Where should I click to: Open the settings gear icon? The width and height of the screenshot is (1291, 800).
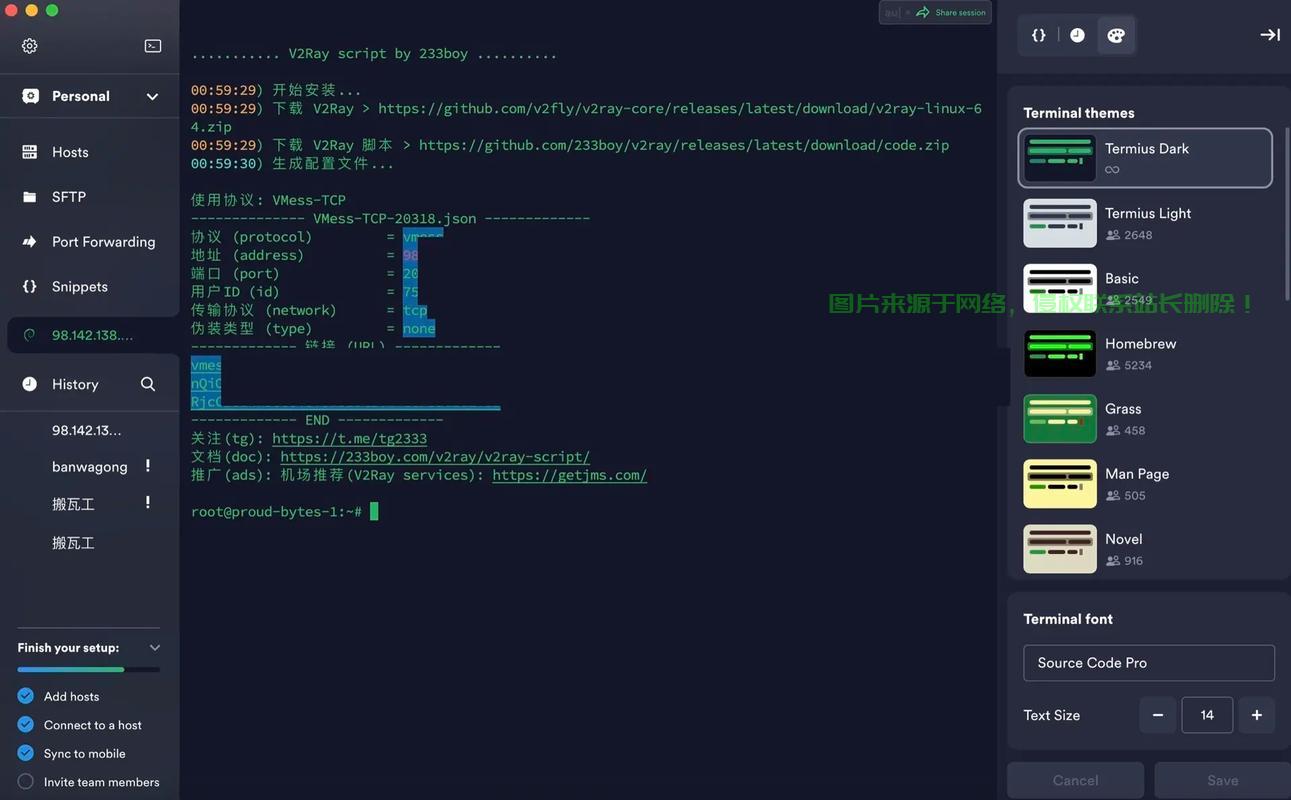[30, 46]
